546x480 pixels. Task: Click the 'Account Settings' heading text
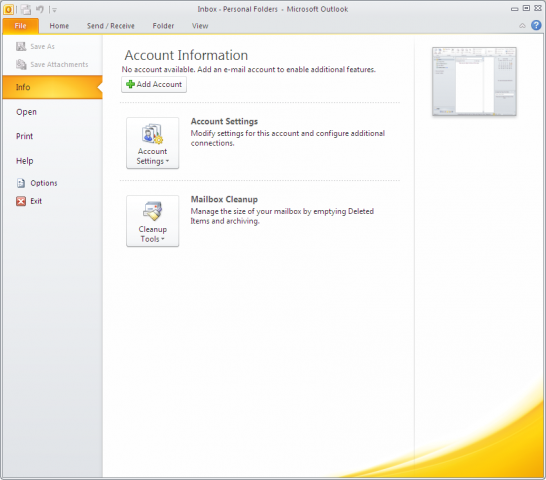tap(224, 121)
